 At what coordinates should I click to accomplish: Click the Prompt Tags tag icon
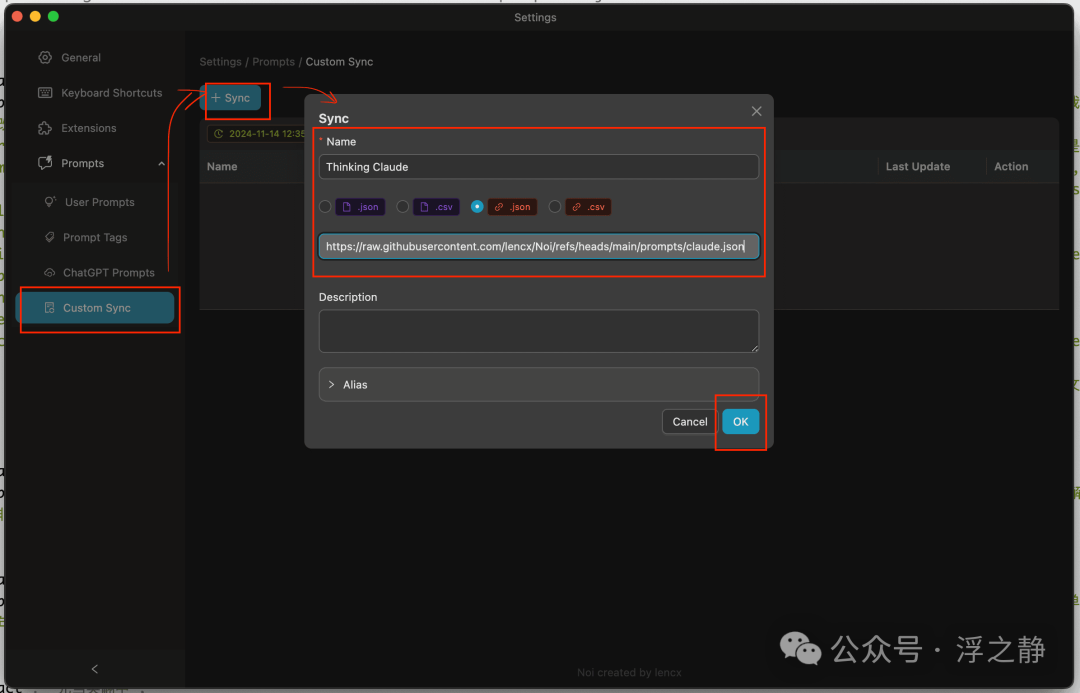pyautogui.click(x=50, y=237)
